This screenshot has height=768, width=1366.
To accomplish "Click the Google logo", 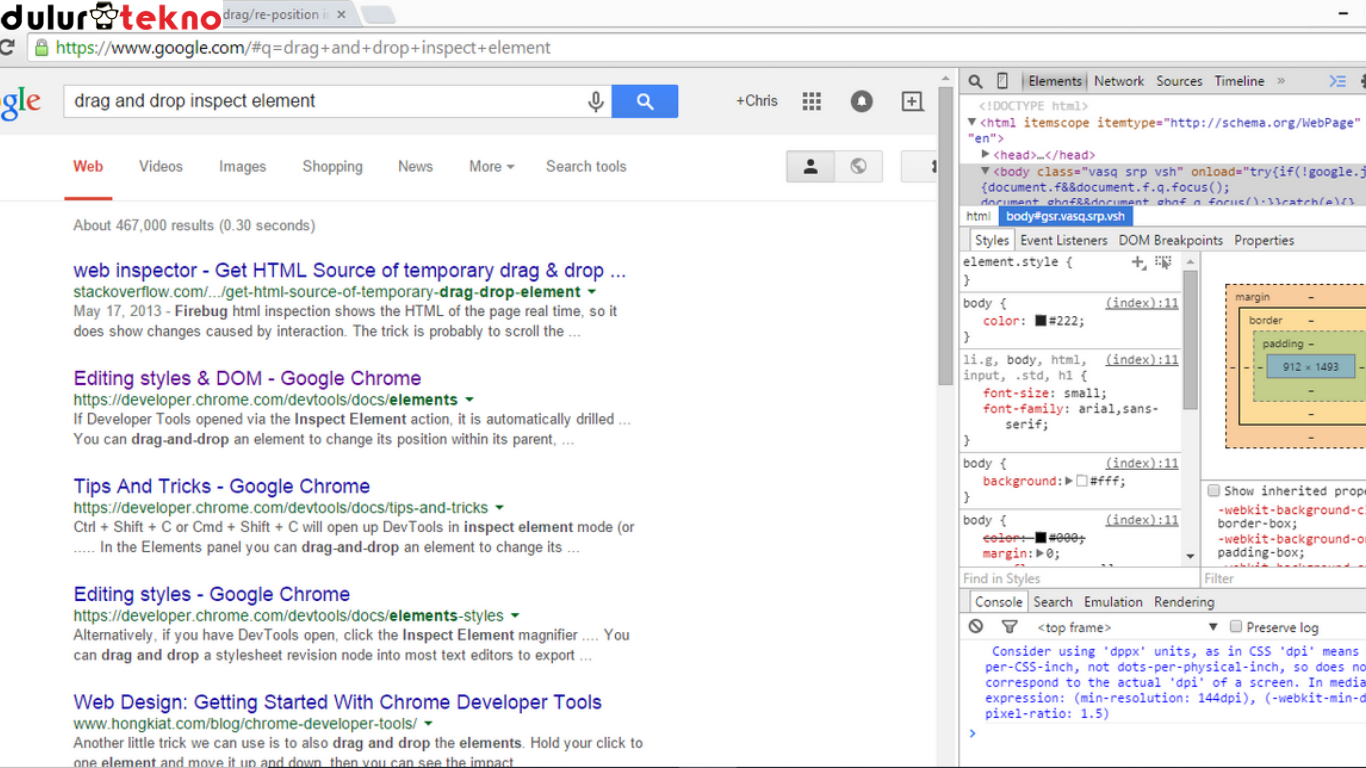I will [x=20, y=103].
